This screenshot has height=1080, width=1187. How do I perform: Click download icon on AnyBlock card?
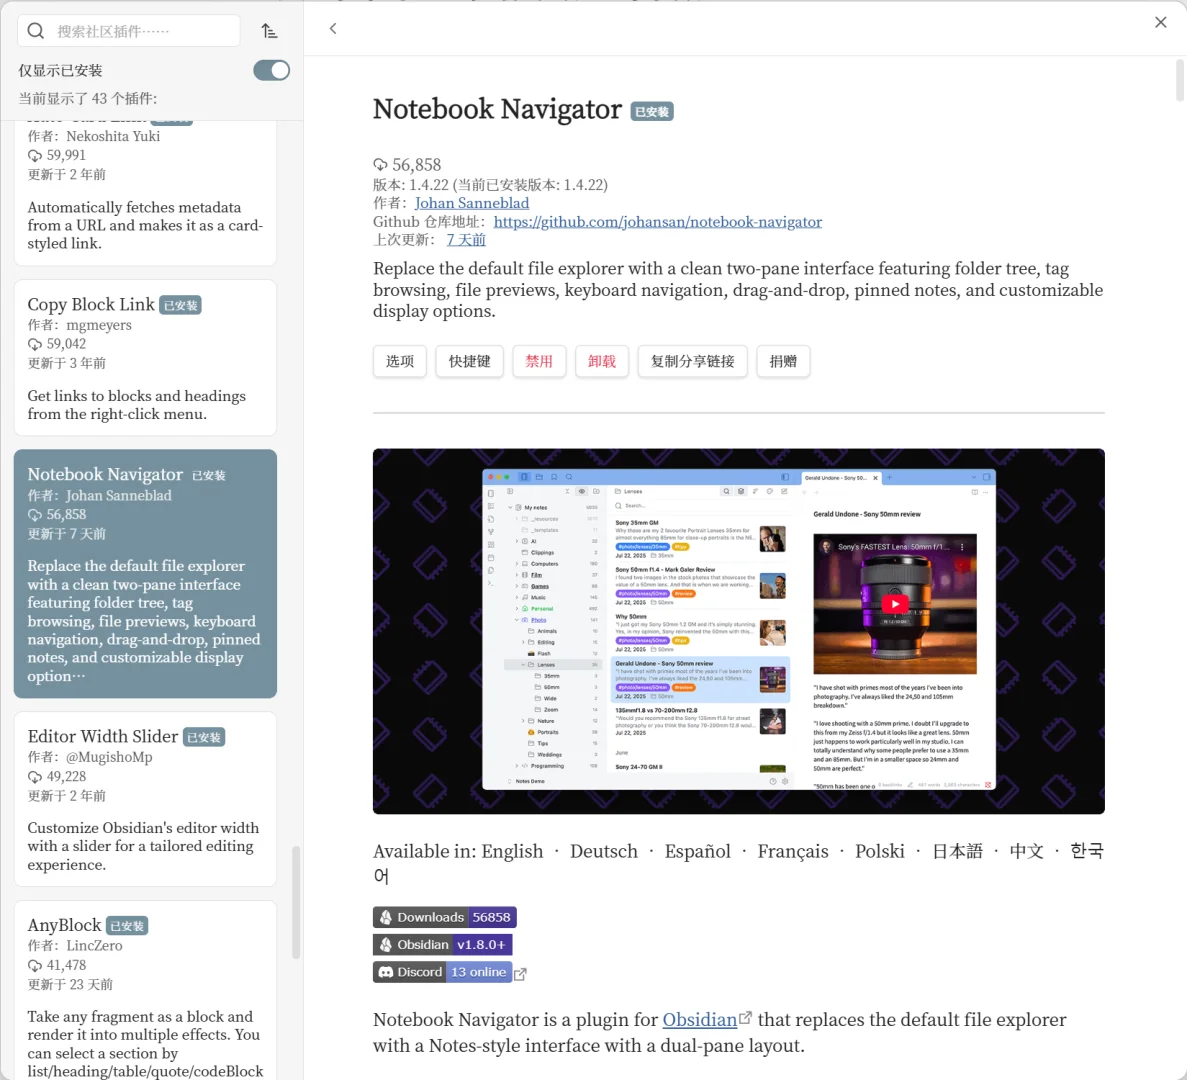35,966
